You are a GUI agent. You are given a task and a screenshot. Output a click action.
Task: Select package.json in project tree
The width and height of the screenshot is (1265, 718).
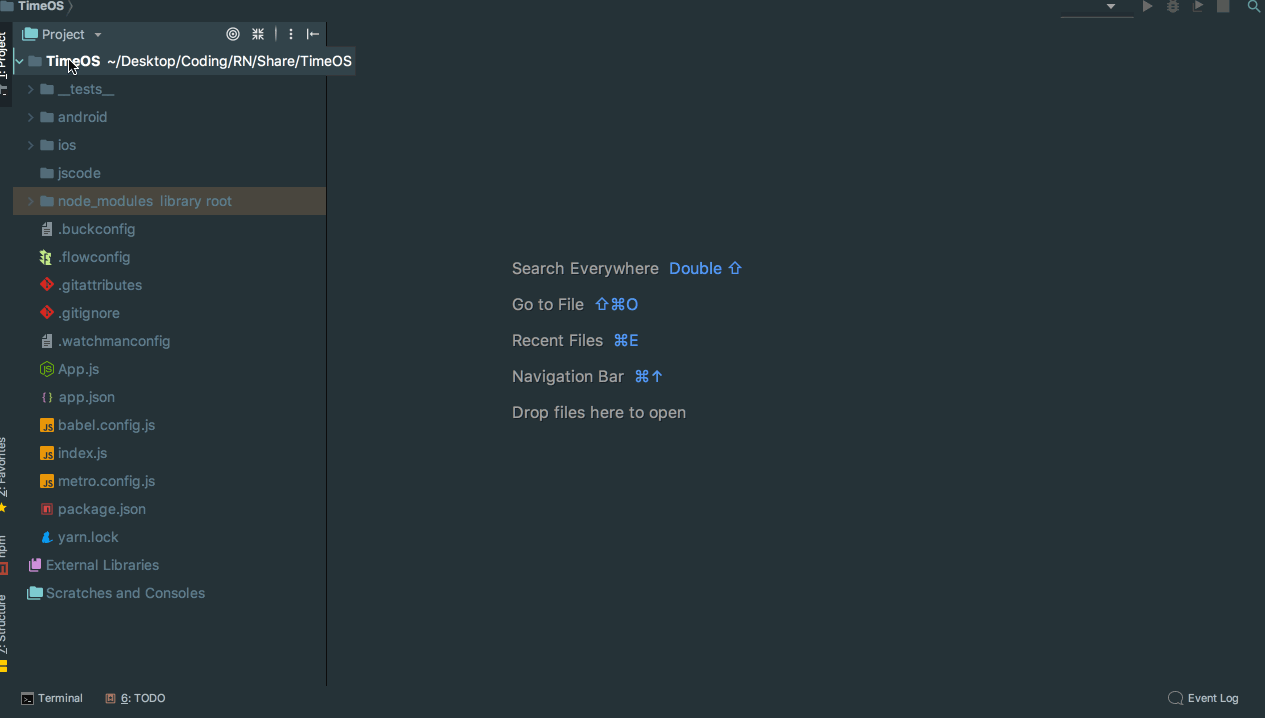pos(101,509)
